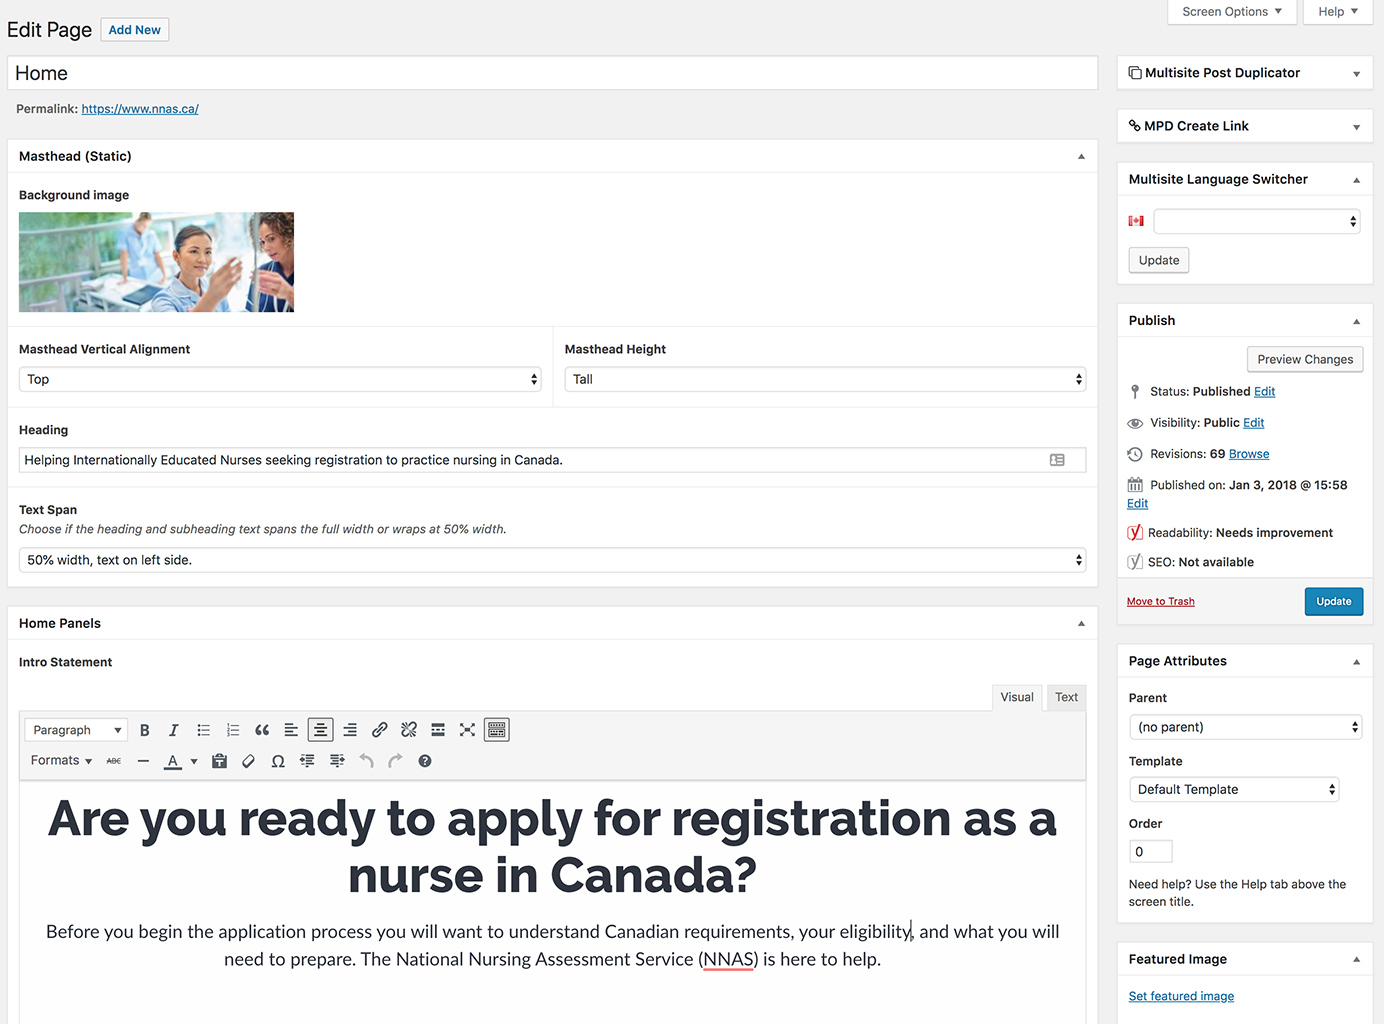Toggle the unordered list formatting
The height and width of the screenshot is (1024, 1384).
(x=203, y=729)
